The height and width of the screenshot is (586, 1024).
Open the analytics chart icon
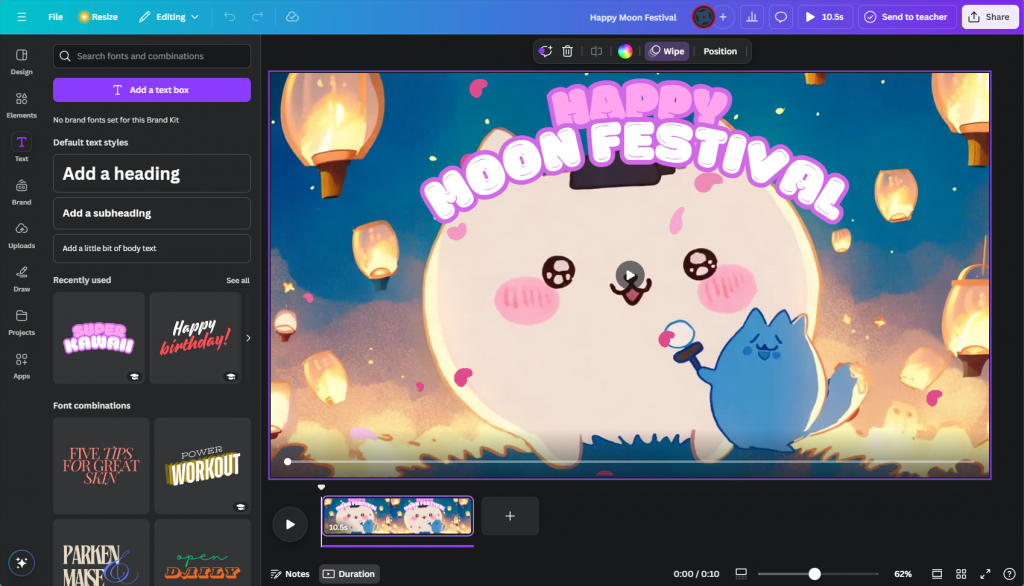(752, 17)
